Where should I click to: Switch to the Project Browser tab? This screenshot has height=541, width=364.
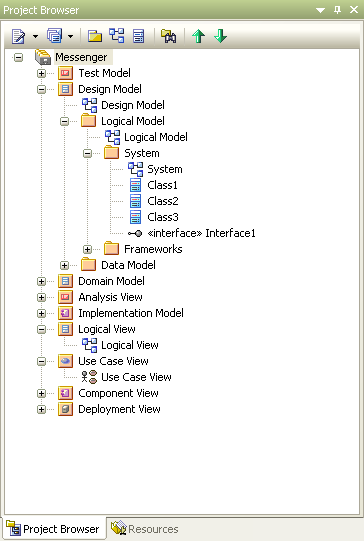coord(54,529)
